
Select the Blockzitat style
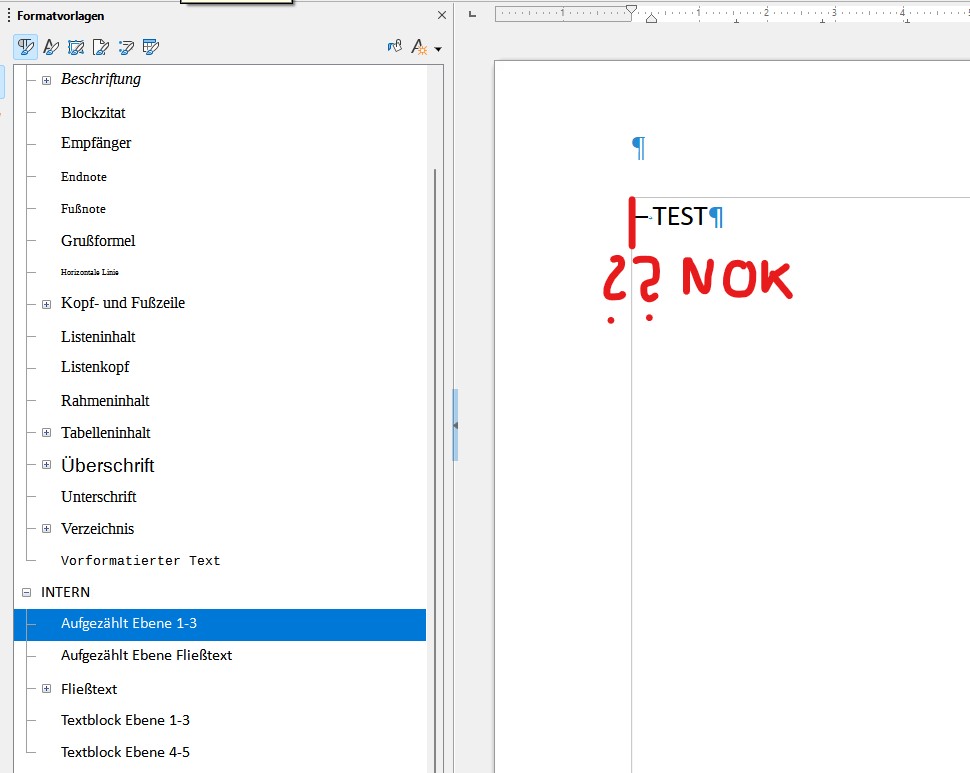pyautogui.click(x=93, y=113)
